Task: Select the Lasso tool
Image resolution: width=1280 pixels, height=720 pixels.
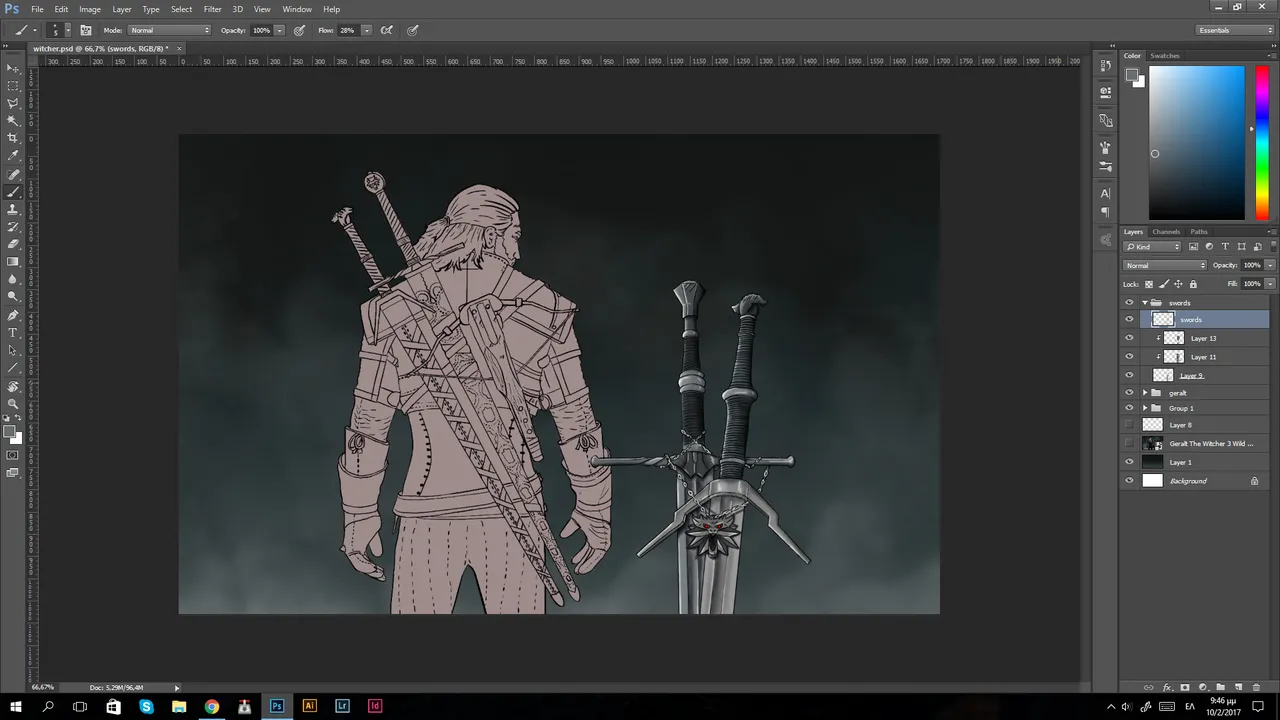Action: [x=13, y=103]
